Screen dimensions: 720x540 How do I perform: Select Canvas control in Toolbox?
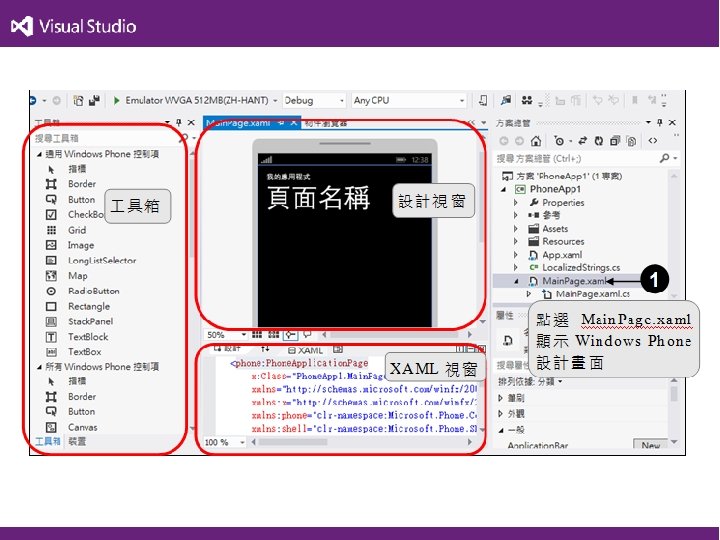[x=71, y=427]
